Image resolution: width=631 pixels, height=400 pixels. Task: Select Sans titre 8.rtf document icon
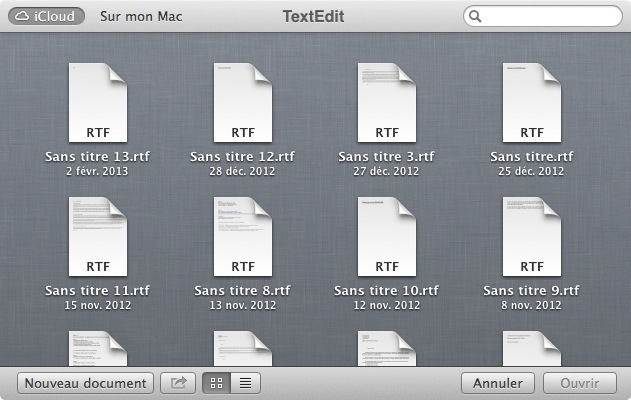[x=243, y=237]
